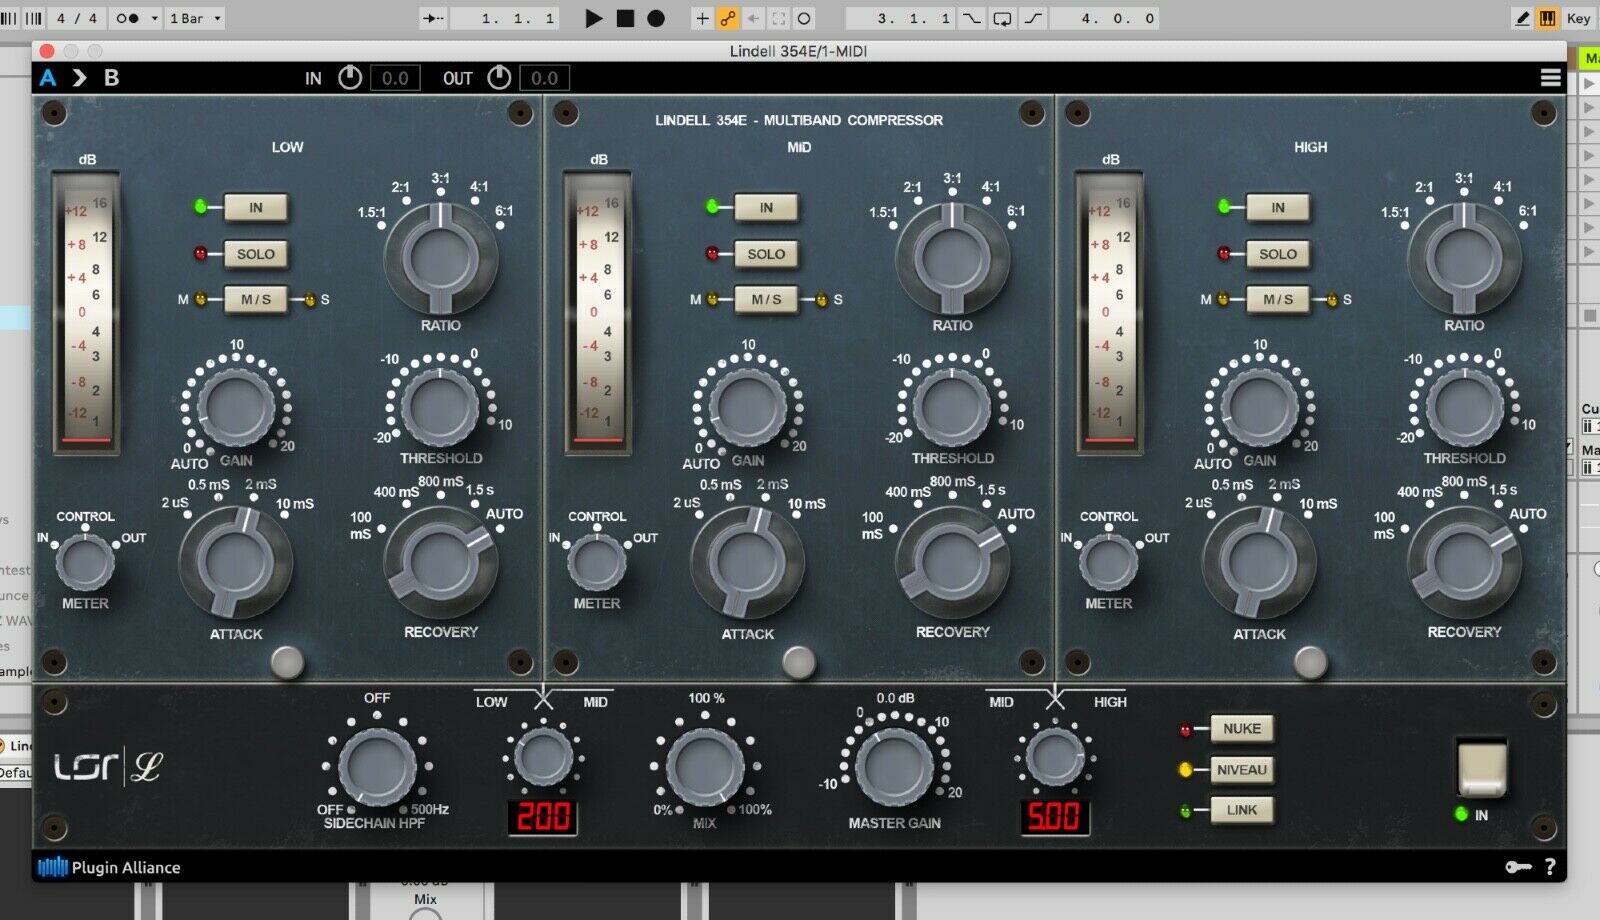Click the 200 crossover frequency display
The height and width of the screenshot is (920, 1600).
tap(543, 817)
